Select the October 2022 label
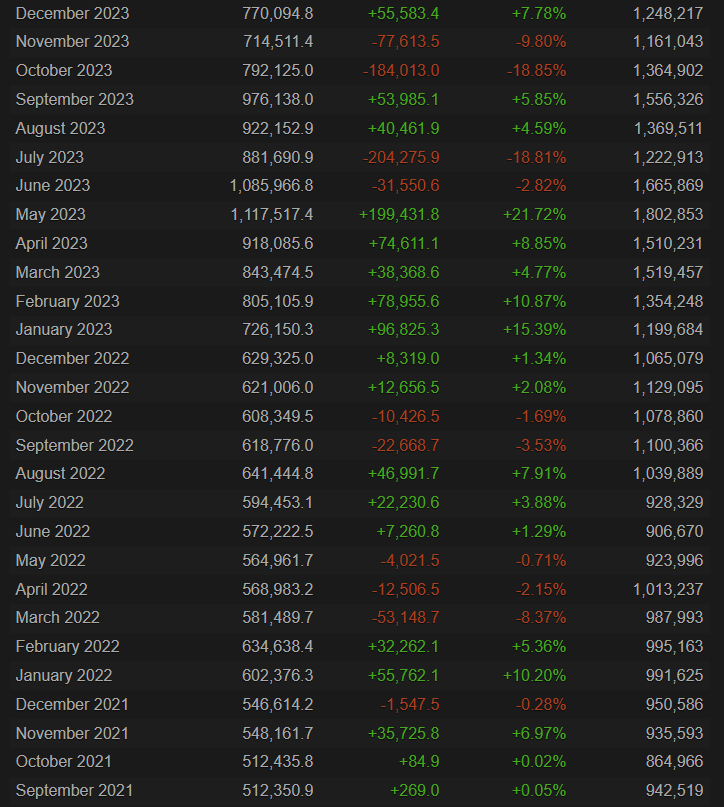 (x=64, y=415)
